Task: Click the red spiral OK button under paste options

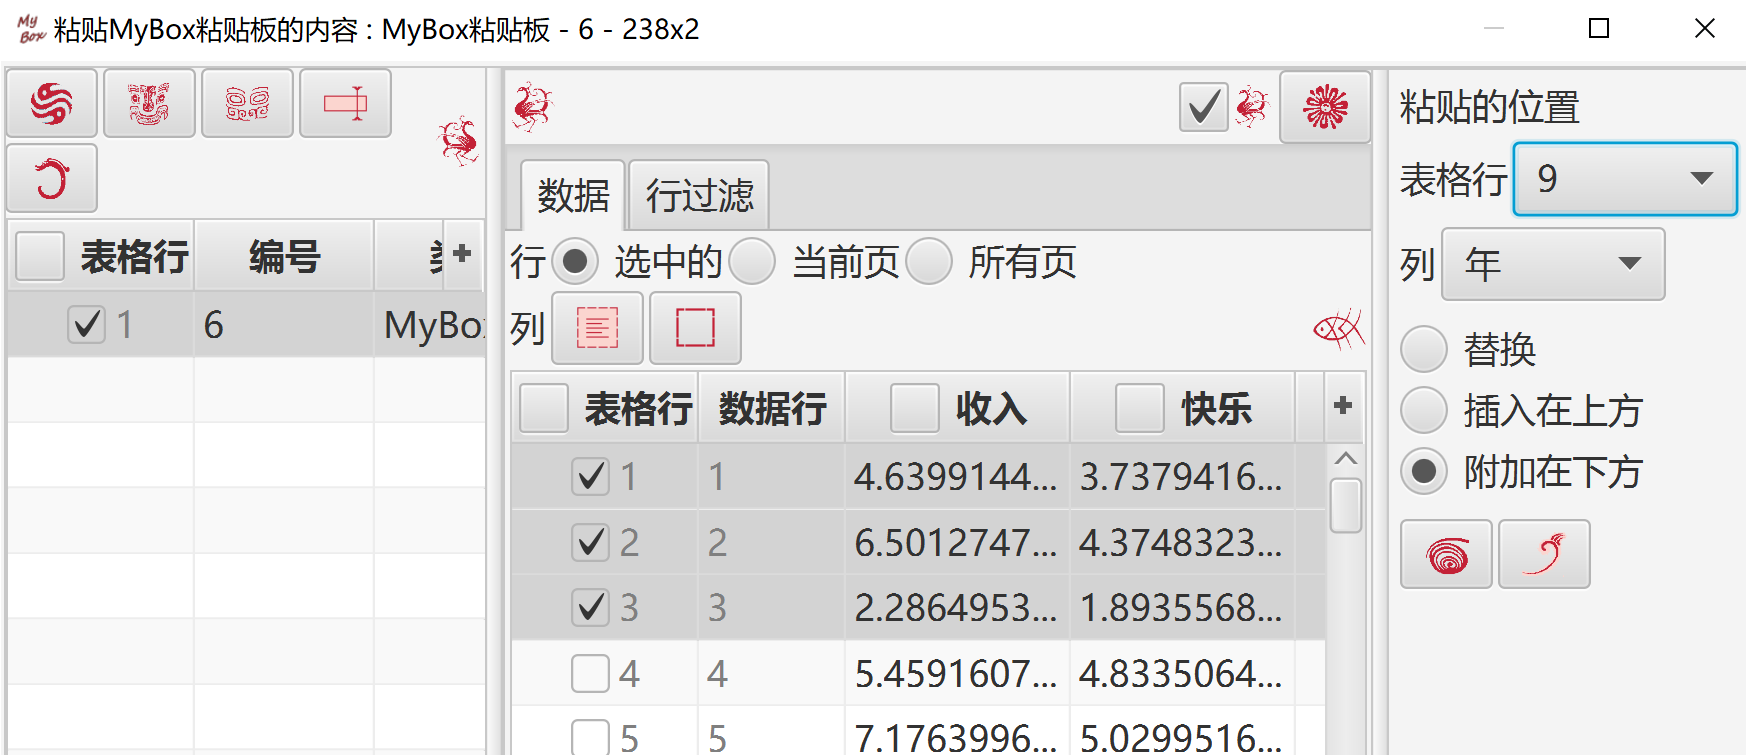Action: [1446, 554]
